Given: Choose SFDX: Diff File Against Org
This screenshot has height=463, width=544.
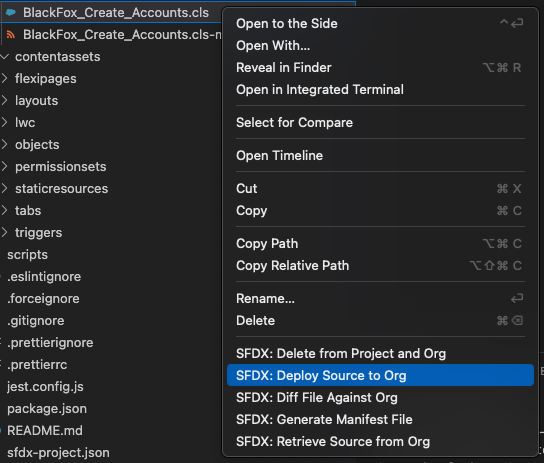Looking at the screenshot, I should [x=380, y=397].
